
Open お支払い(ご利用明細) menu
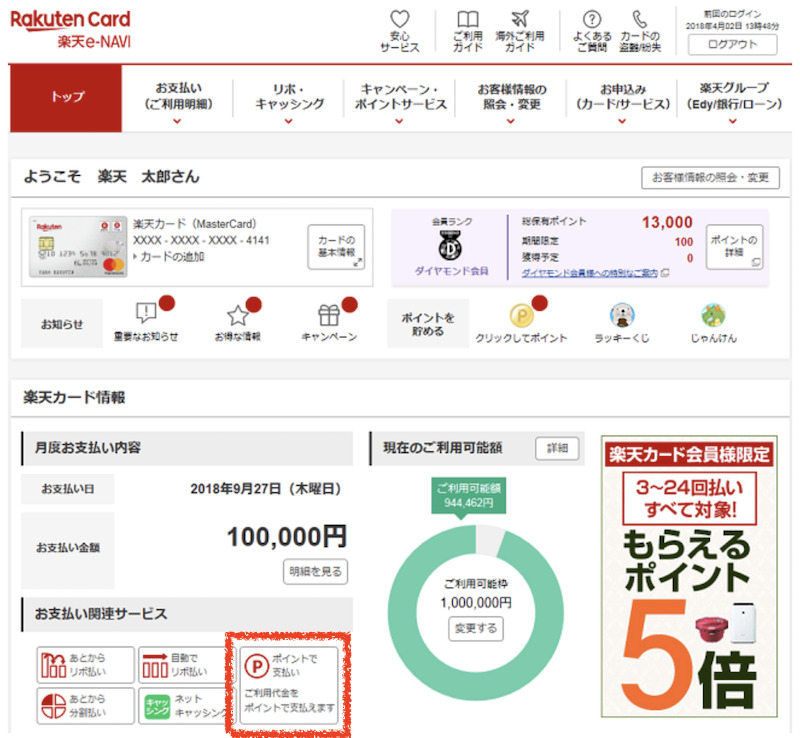point(178,96)
